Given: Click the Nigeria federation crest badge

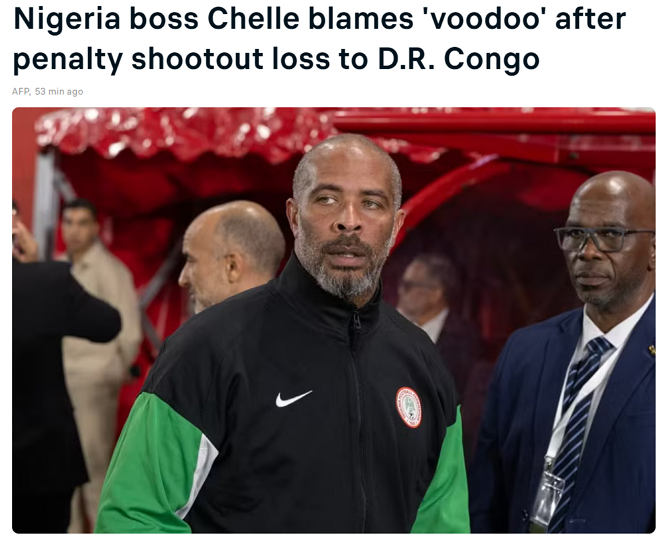Looking at the screenshot, I should 409,407.
